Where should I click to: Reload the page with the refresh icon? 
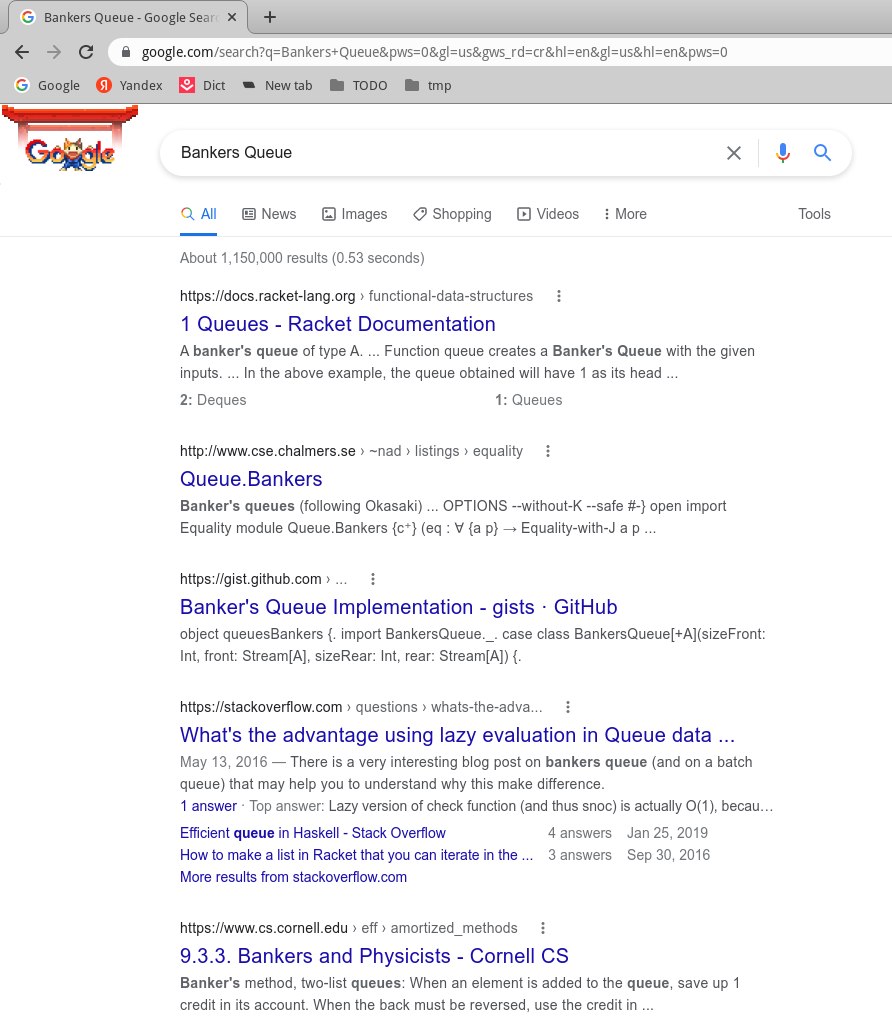click(86, 52)
